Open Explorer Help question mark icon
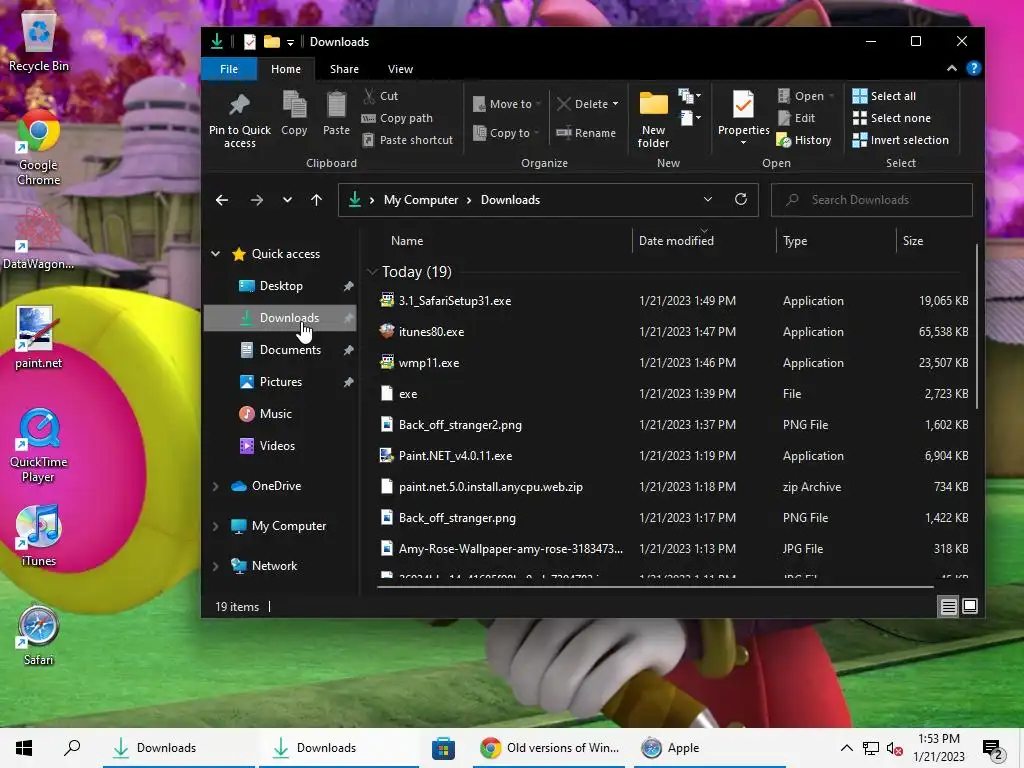 [973, 69]
